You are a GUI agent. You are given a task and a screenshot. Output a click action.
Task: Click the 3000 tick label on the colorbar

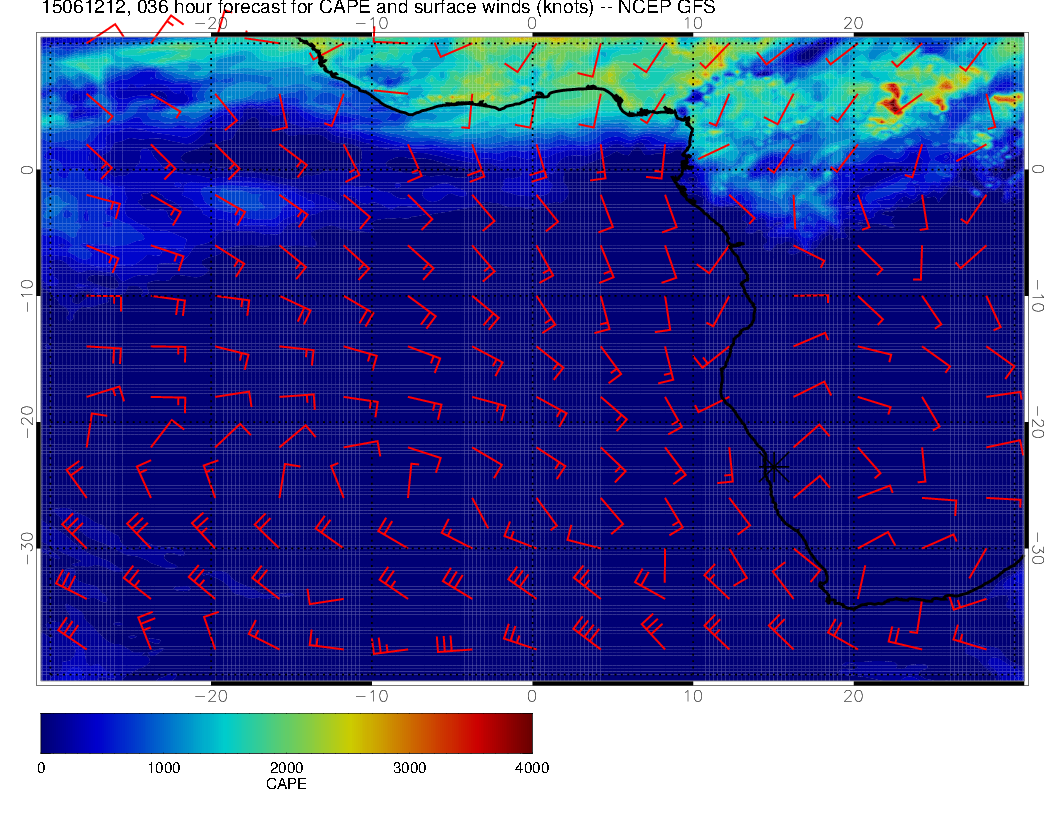(x=409, y=768)
